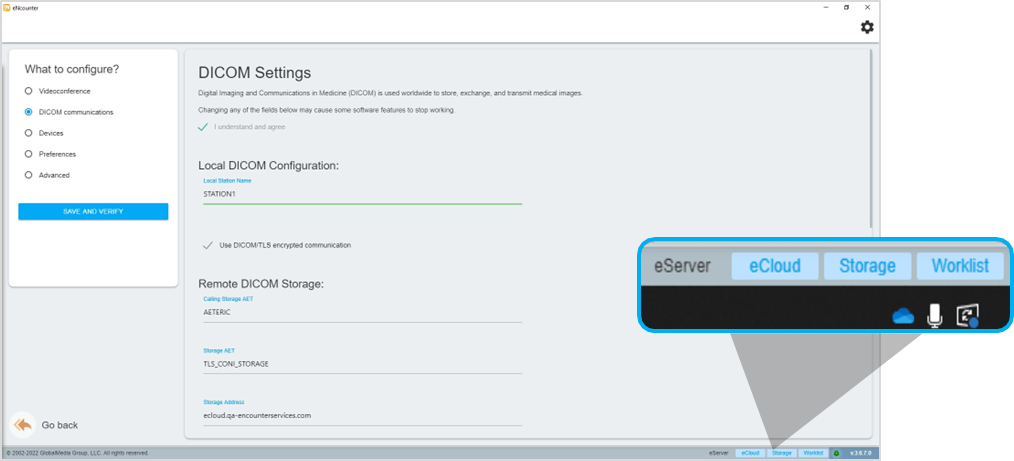Click the small Worklist button in status bar

[813, 453]
